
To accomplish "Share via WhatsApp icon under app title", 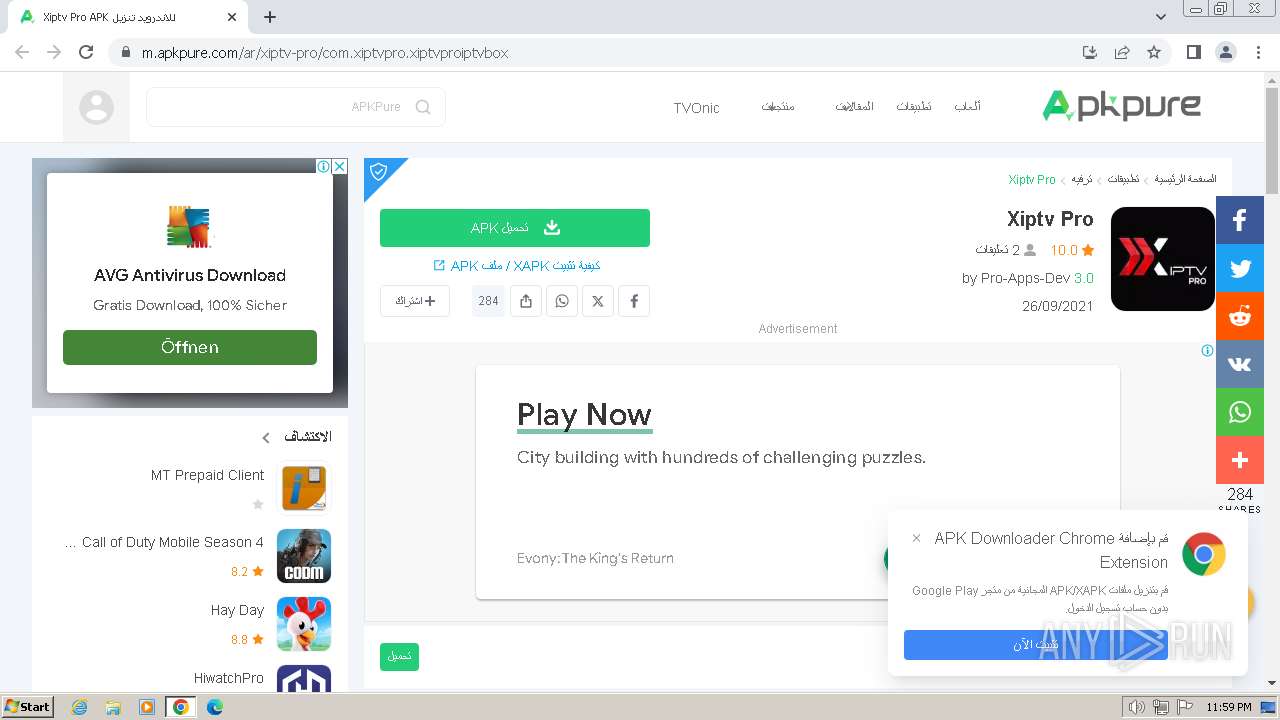I will (x=562, y=301).
